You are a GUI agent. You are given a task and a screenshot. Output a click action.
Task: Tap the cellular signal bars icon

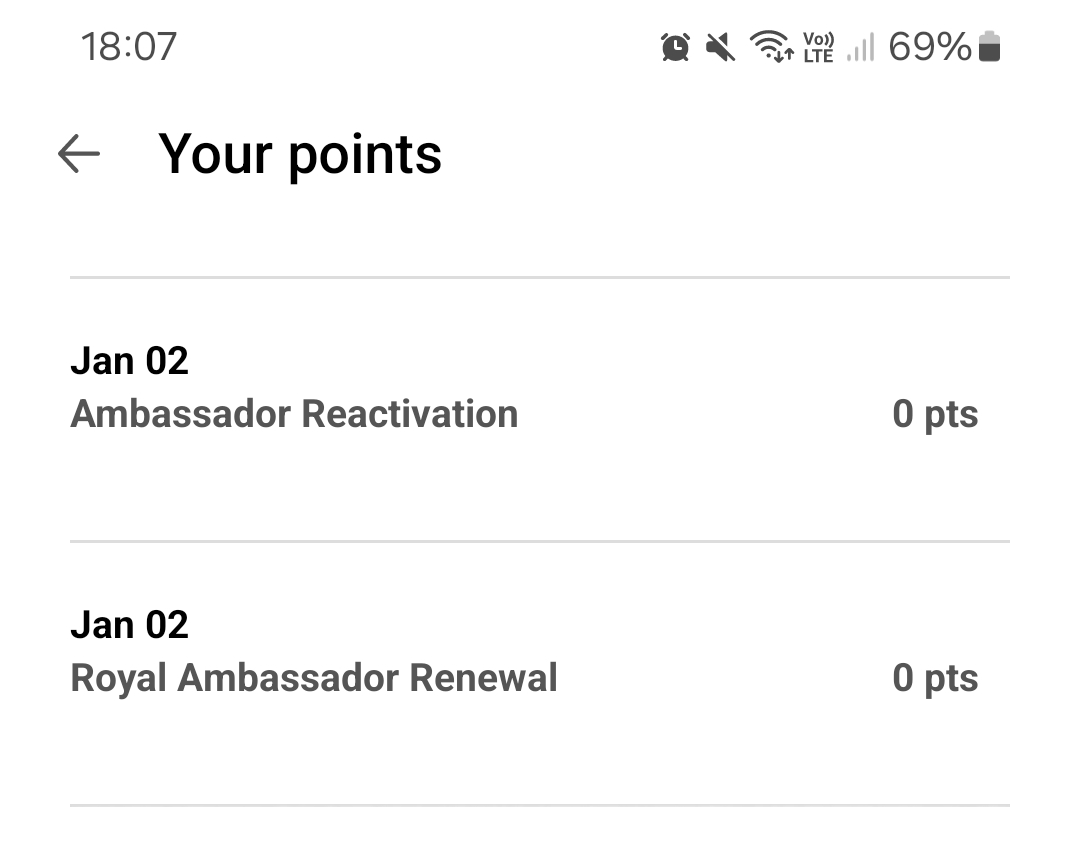click(x=861, y=47)
